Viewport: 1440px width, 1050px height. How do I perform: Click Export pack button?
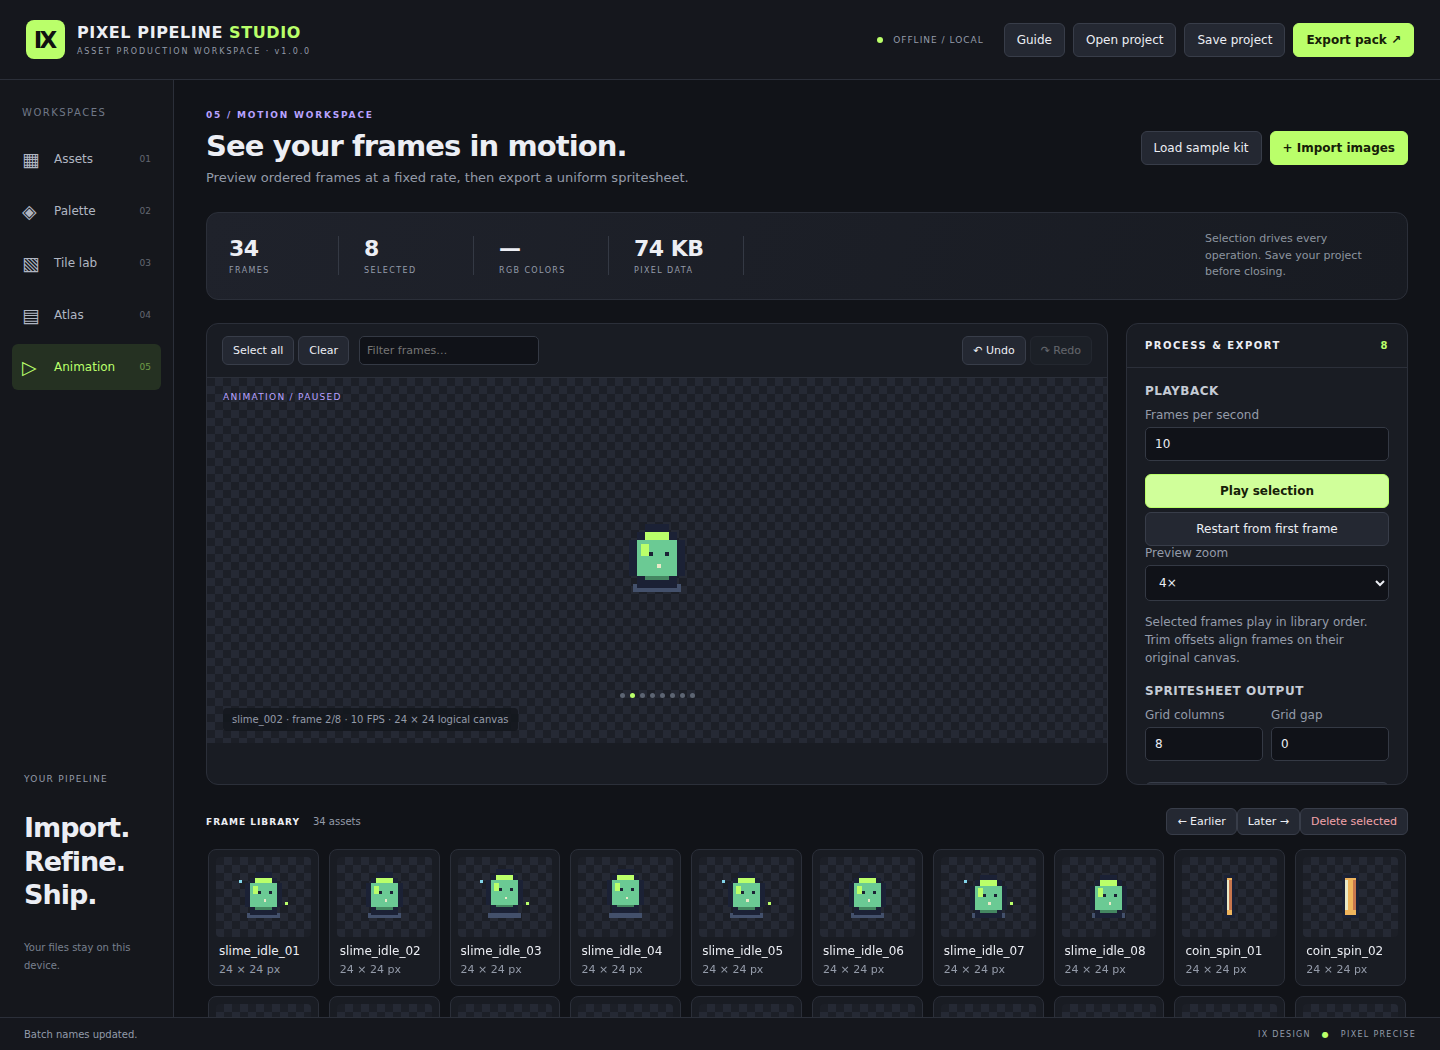tap(1353, 40)
